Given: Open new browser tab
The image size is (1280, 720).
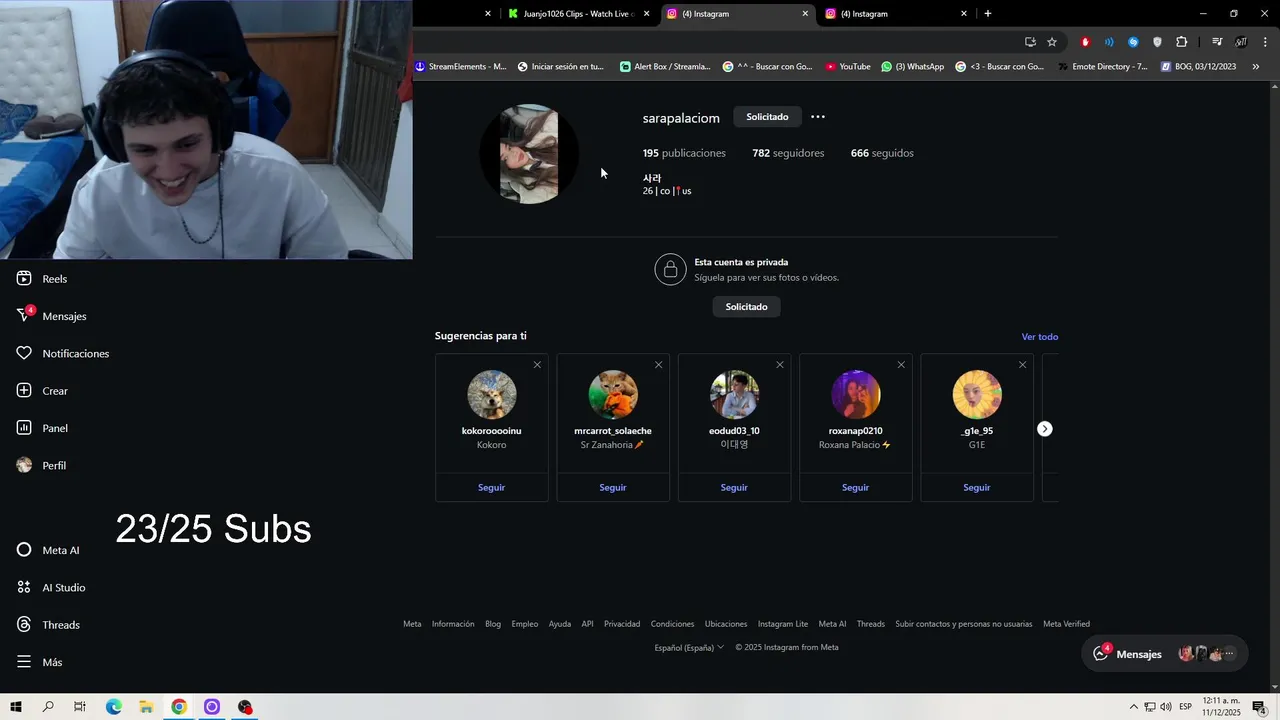Looking at the screenshot, I should [x=988, y=14].
